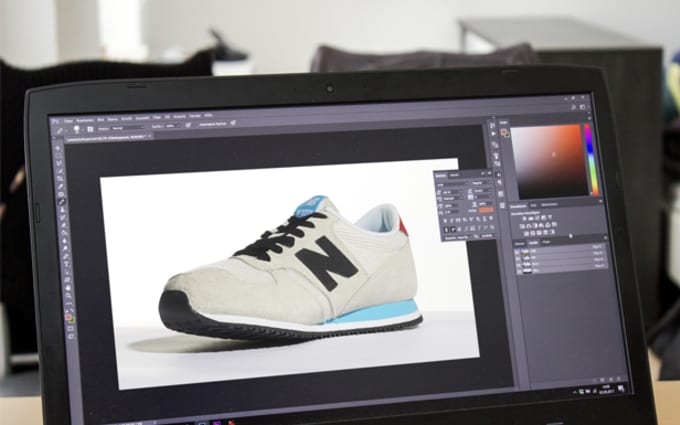The image size is (680, 425).
Task: Open the Adjustments panel flyout menu
Action: tap(600, 201)
